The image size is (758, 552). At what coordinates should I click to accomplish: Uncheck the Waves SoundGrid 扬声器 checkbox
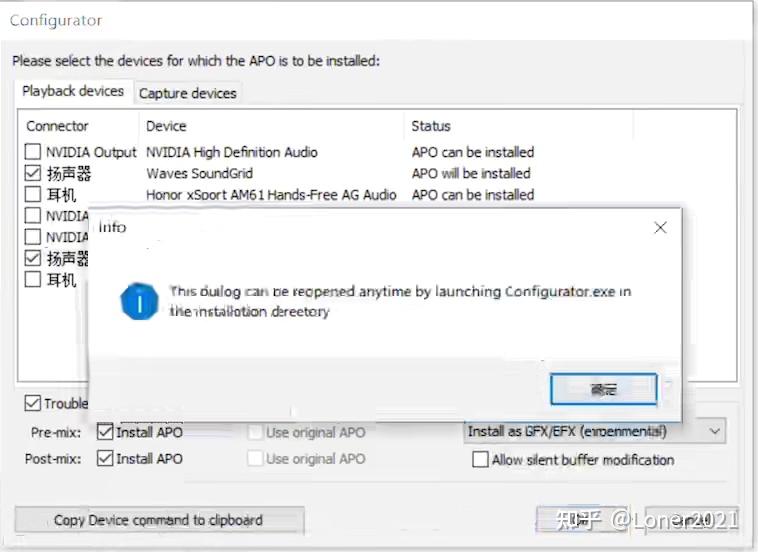[34, 173]
